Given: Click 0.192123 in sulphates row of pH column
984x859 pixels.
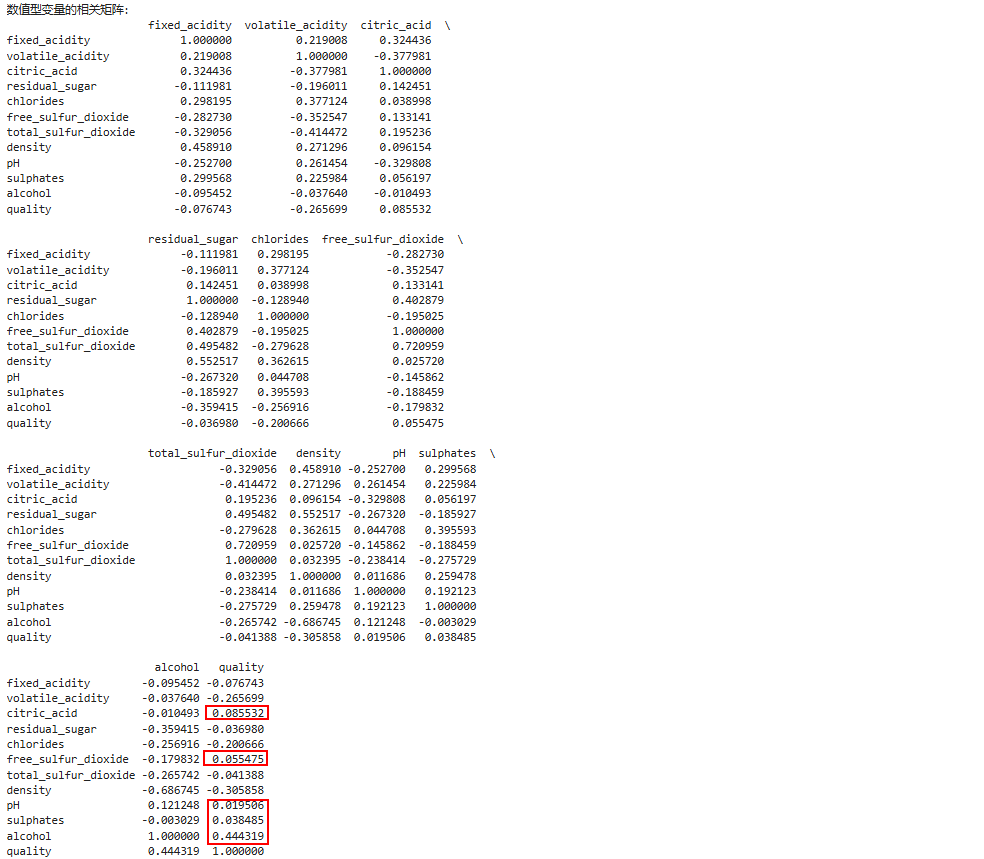Looking at the screenshot, I should (x=380, y=606).
